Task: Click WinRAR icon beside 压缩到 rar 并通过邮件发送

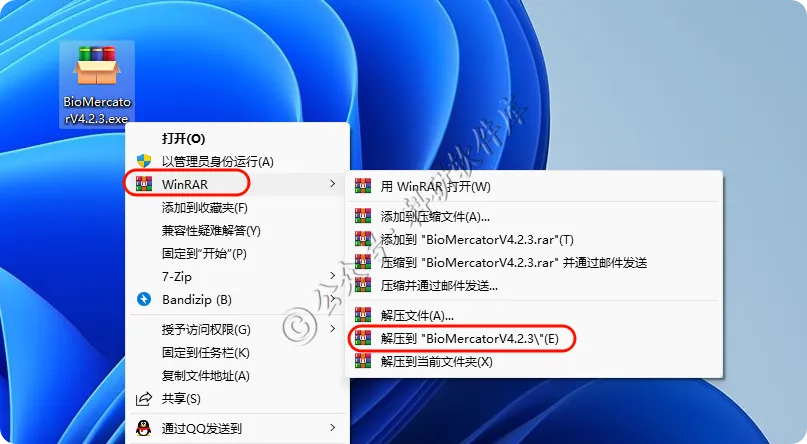Action: tap(363, 262)
